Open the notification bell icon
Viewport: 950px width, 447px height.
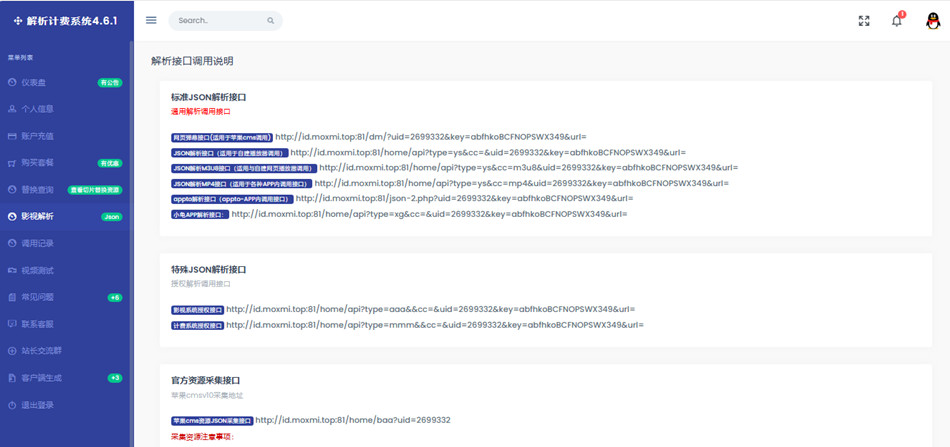[897, 21]
